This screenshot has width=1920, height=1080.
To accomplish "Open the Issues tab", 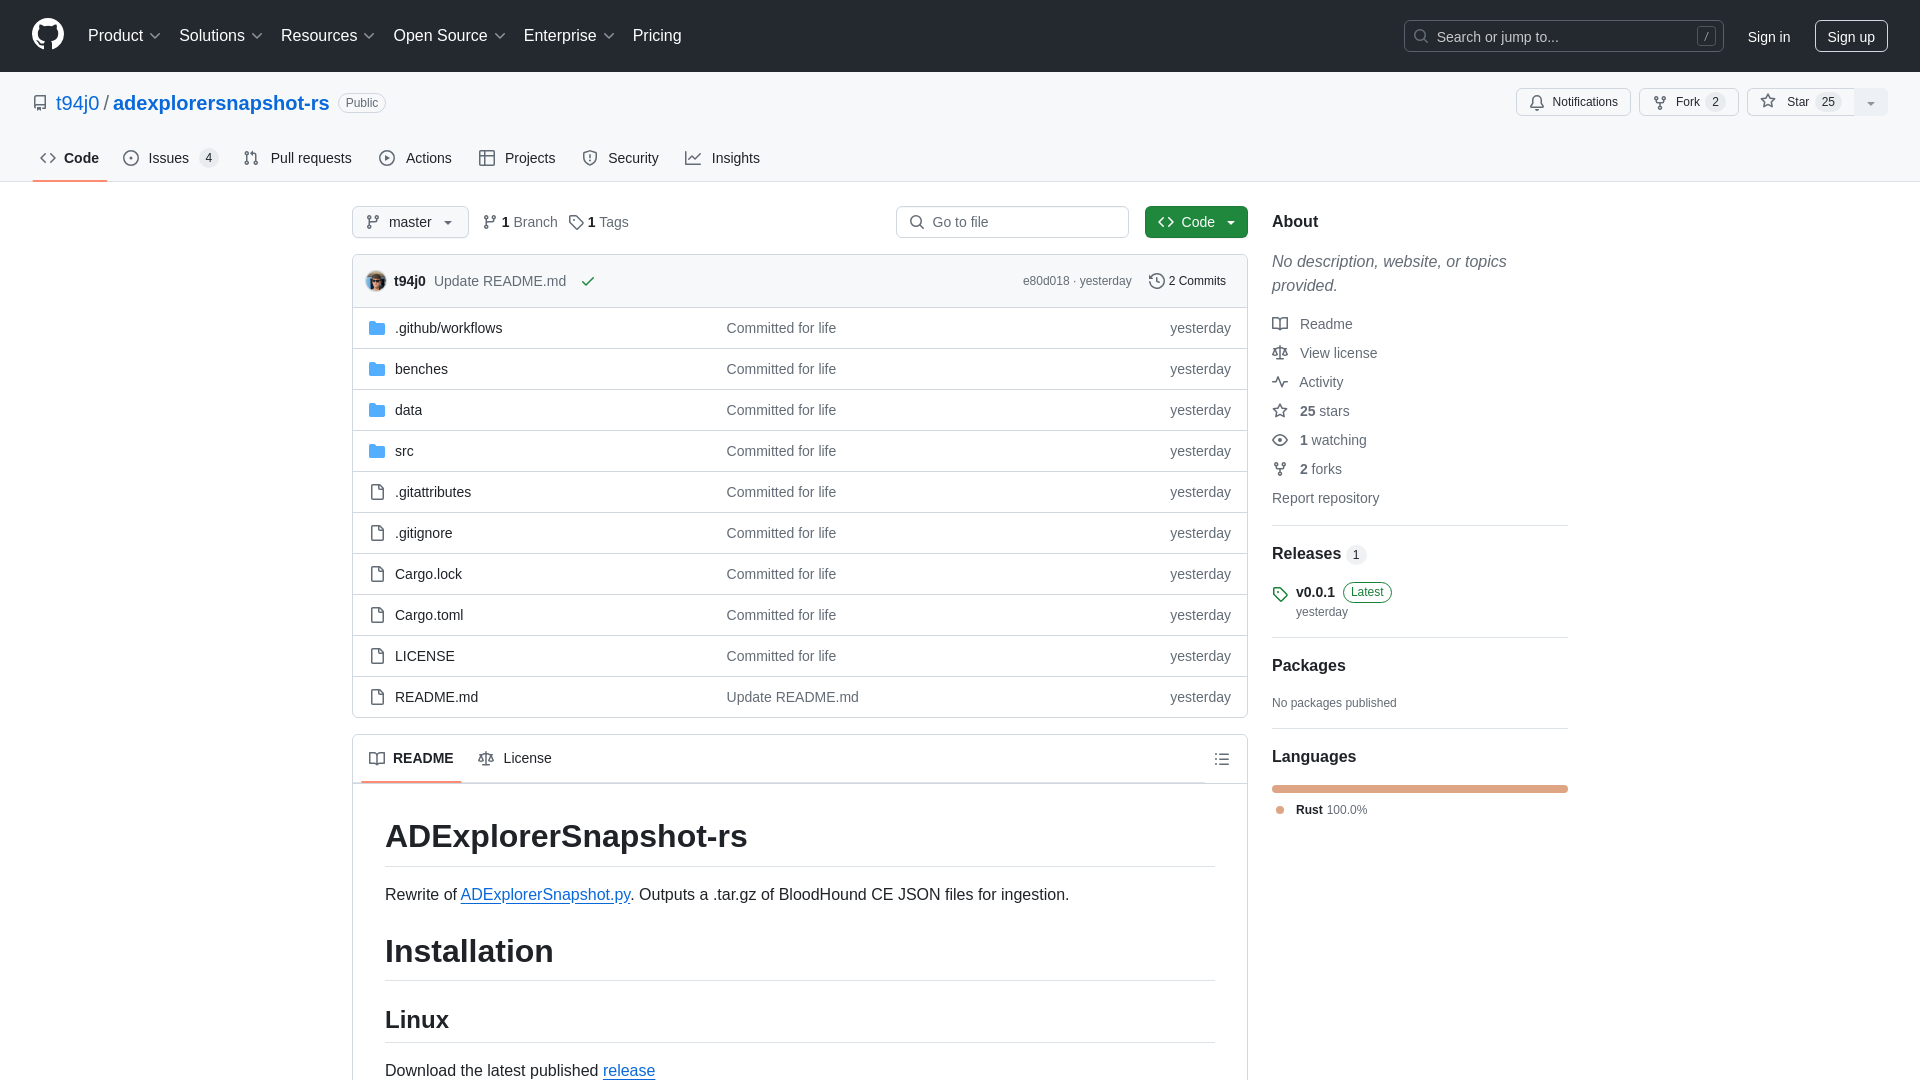I will 171,158.
